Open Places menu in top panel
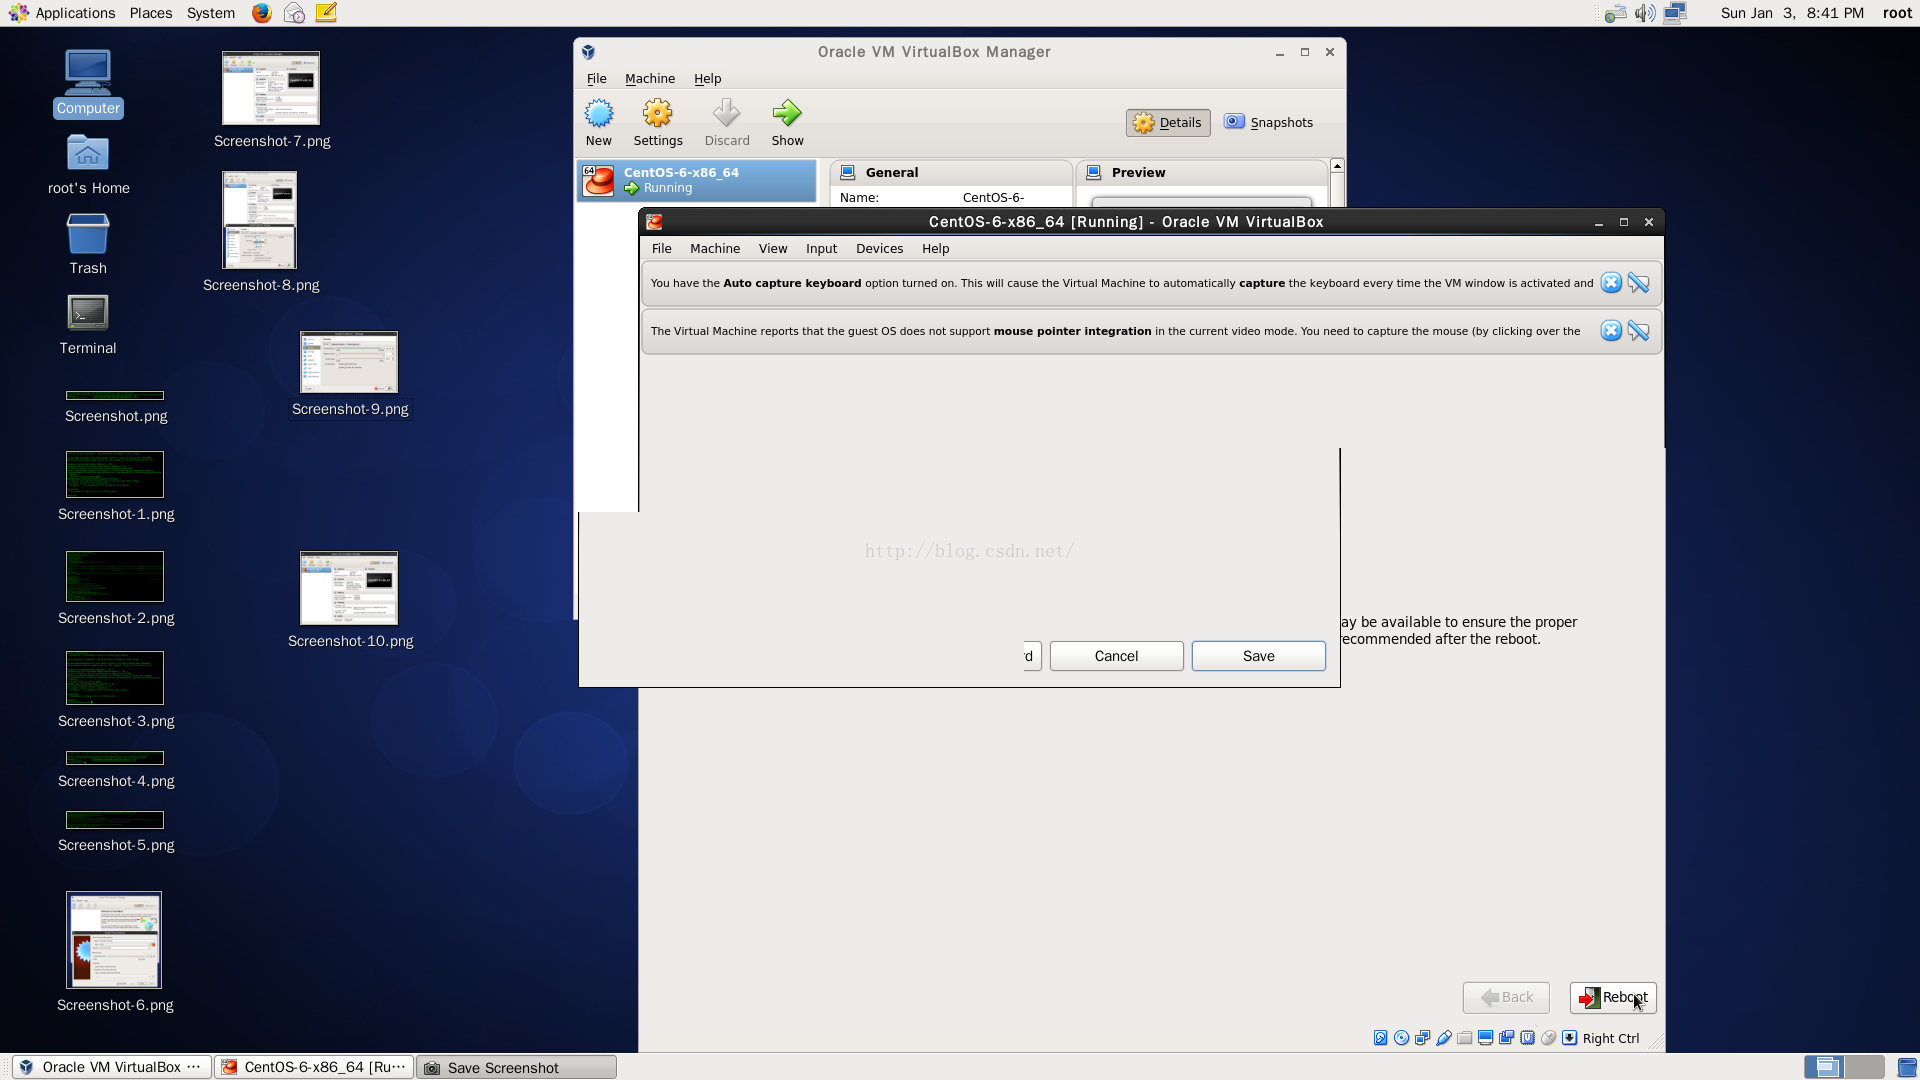Image resolution: width=1920 pixels, height=1080 pixels. (151, 13)
